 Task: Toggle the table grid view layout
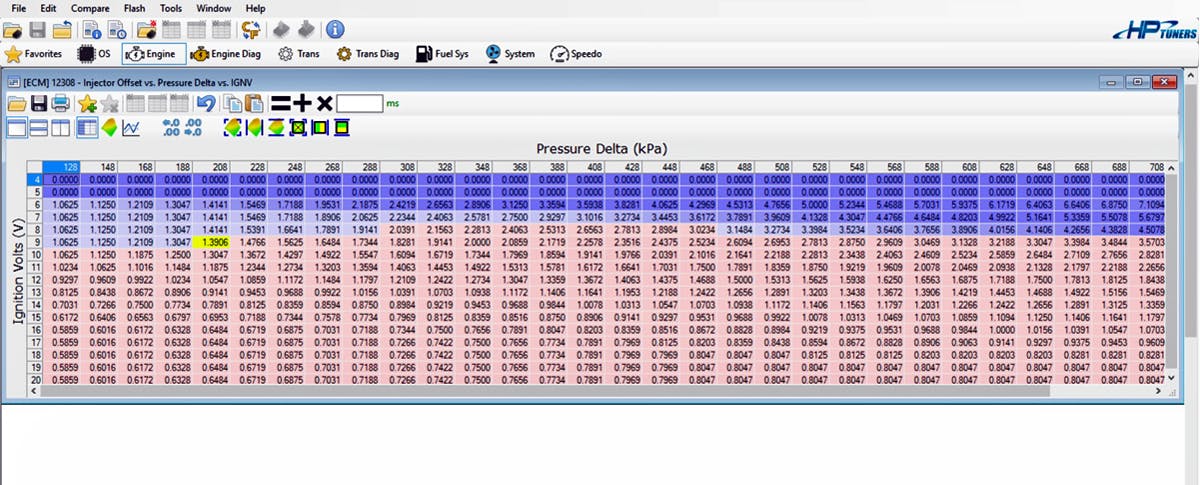click(87, 128)
